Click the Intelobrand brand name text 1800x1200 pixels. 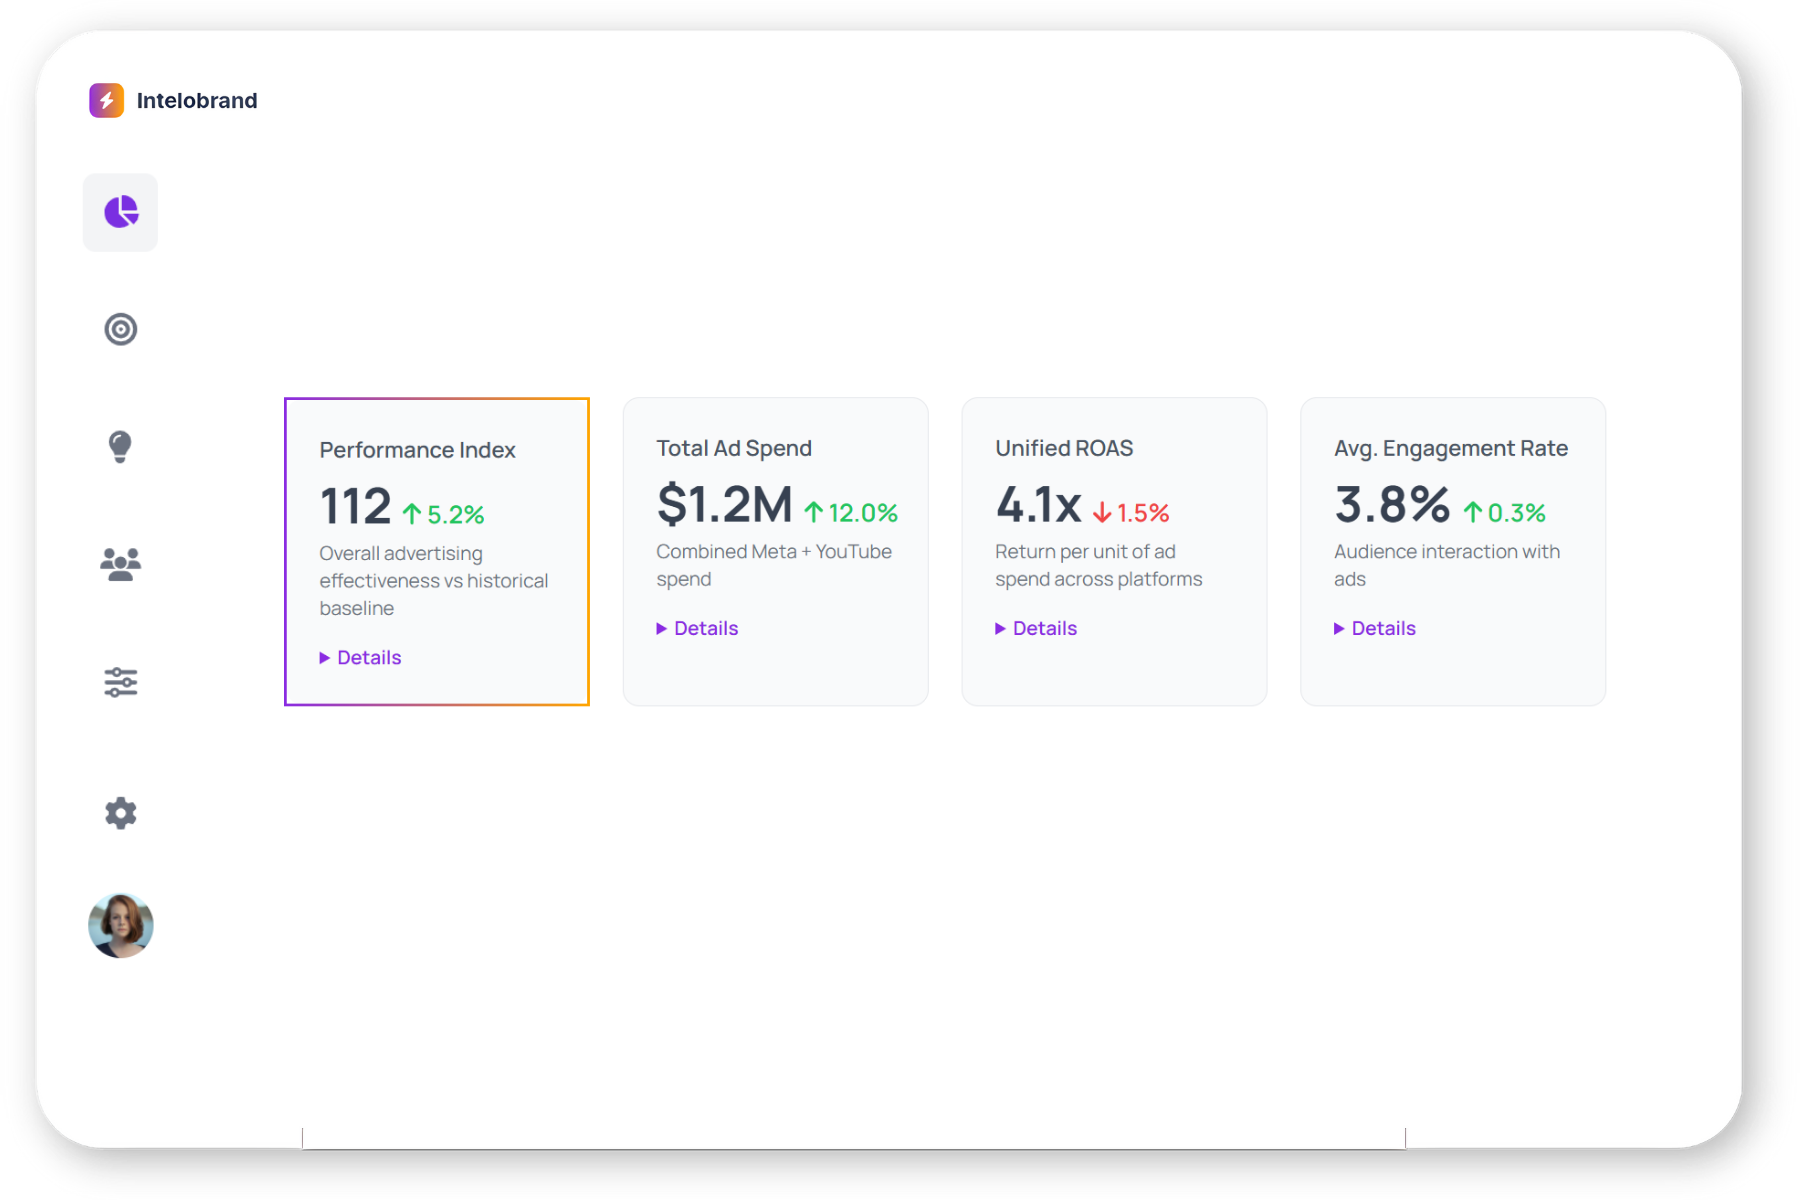197,101
